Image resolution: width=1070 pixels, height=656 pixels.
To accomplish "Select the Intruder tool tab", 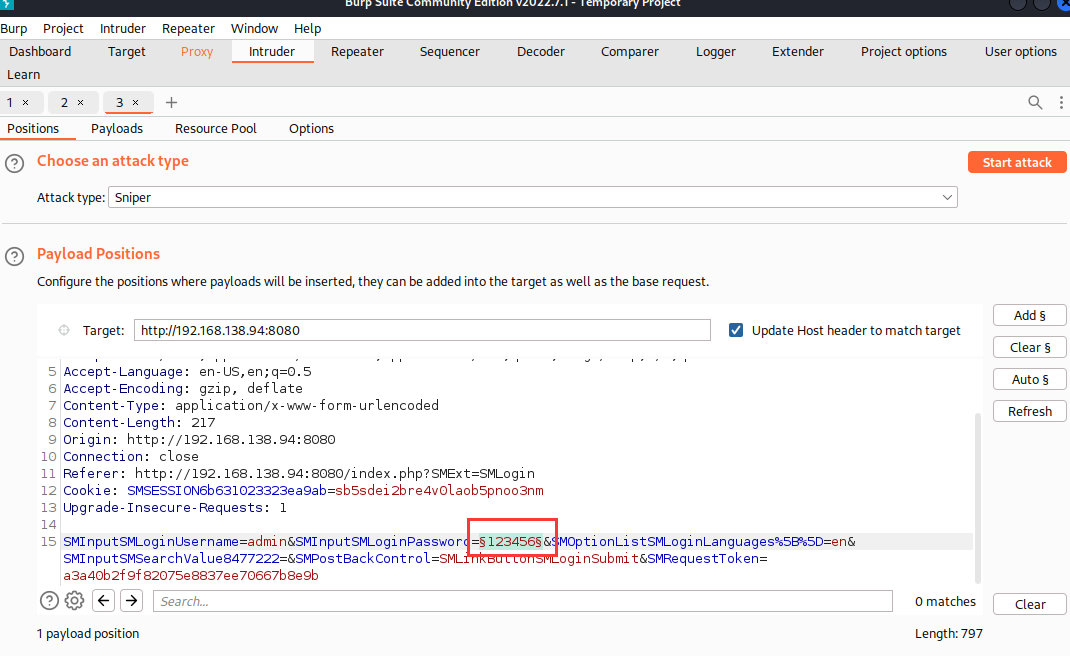I will [272, 52].
